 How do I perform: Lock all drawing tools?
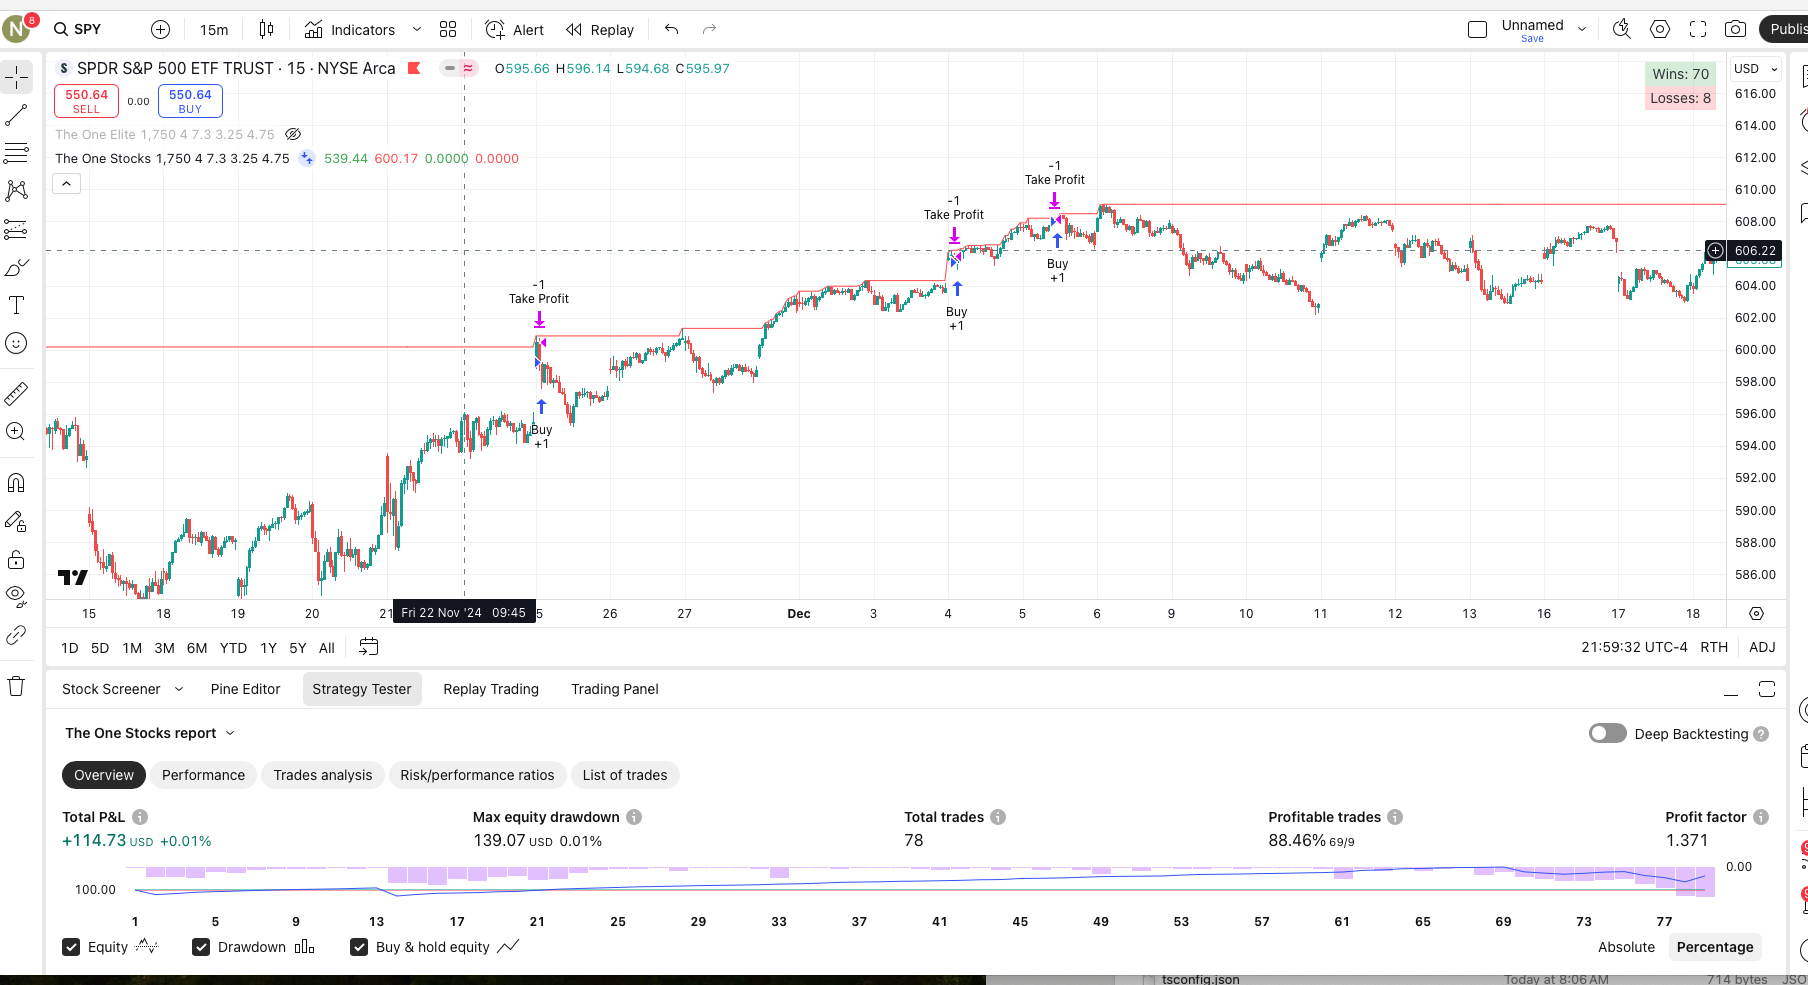17,559
